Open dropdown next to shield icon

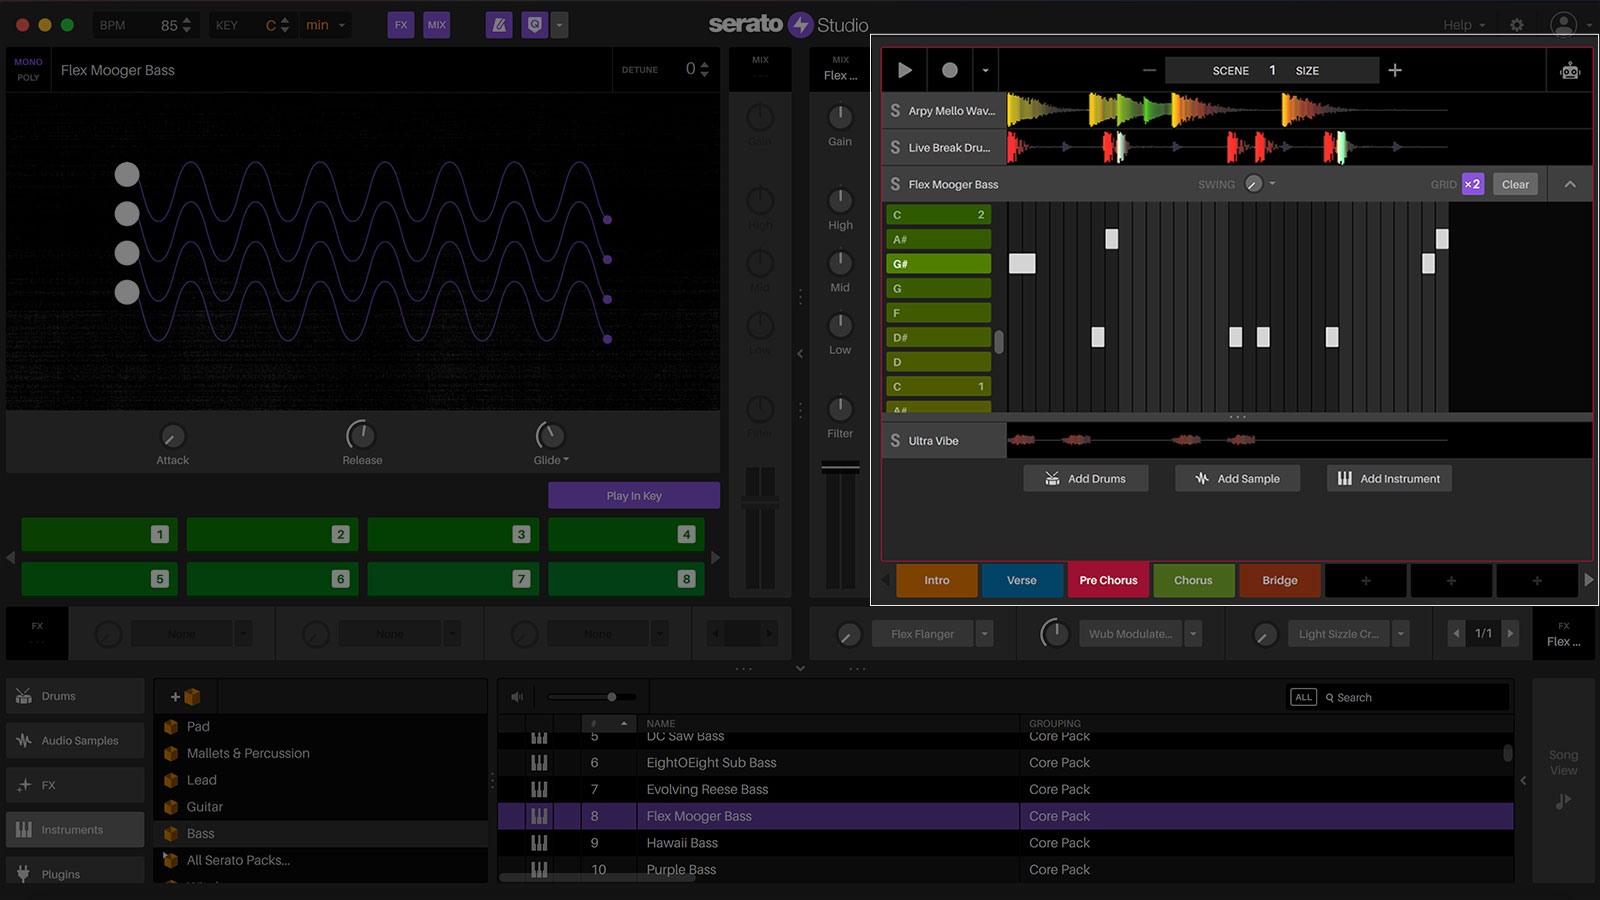coord(559,25)
